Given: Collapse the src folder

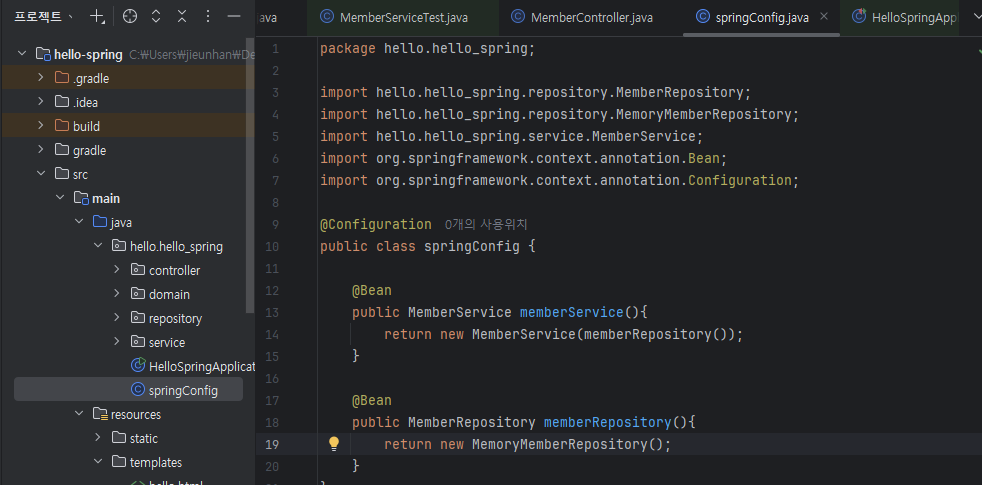Looking at the screenshot, I should tap(41, 174).
